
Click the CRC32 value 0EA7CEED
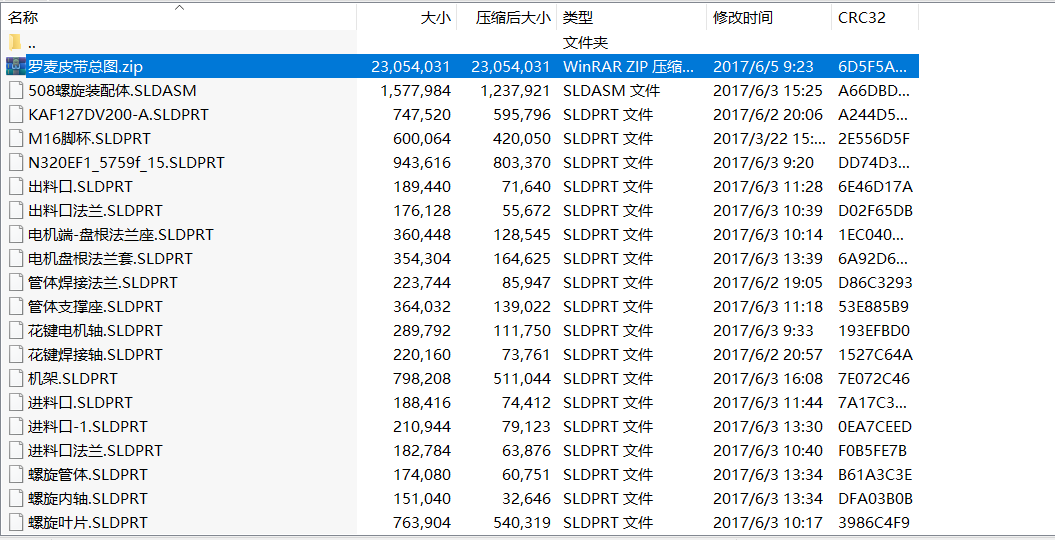pos(875,426)
